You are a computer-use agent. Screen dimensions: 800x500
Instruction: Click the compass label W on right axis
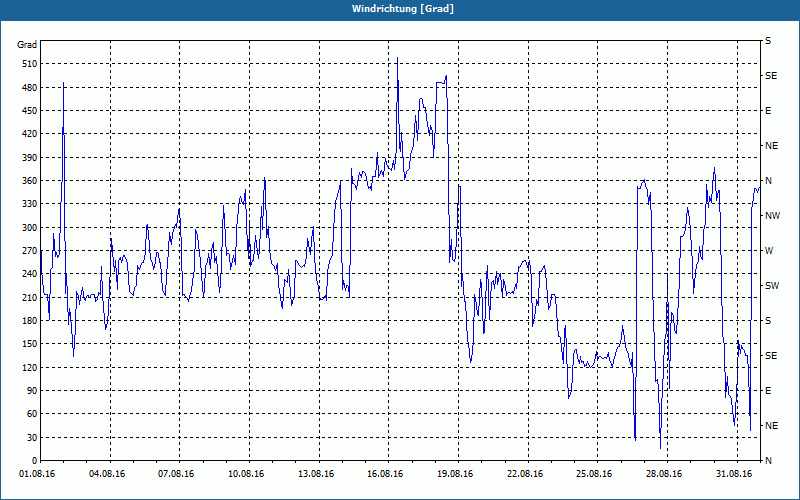tap(769, 251)
